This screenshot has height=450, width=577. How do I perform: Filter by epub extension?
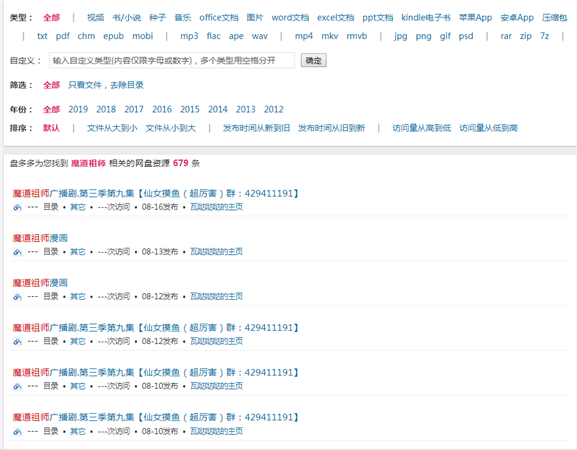(x=113, y=36)
